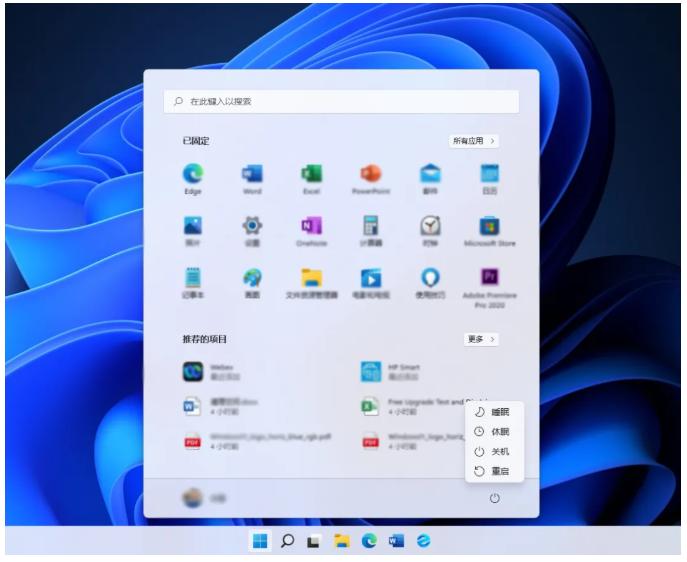The width and height of the screenshot is (687, 562).
Task: Open OneNote from pinned apps
Action: 312,227
